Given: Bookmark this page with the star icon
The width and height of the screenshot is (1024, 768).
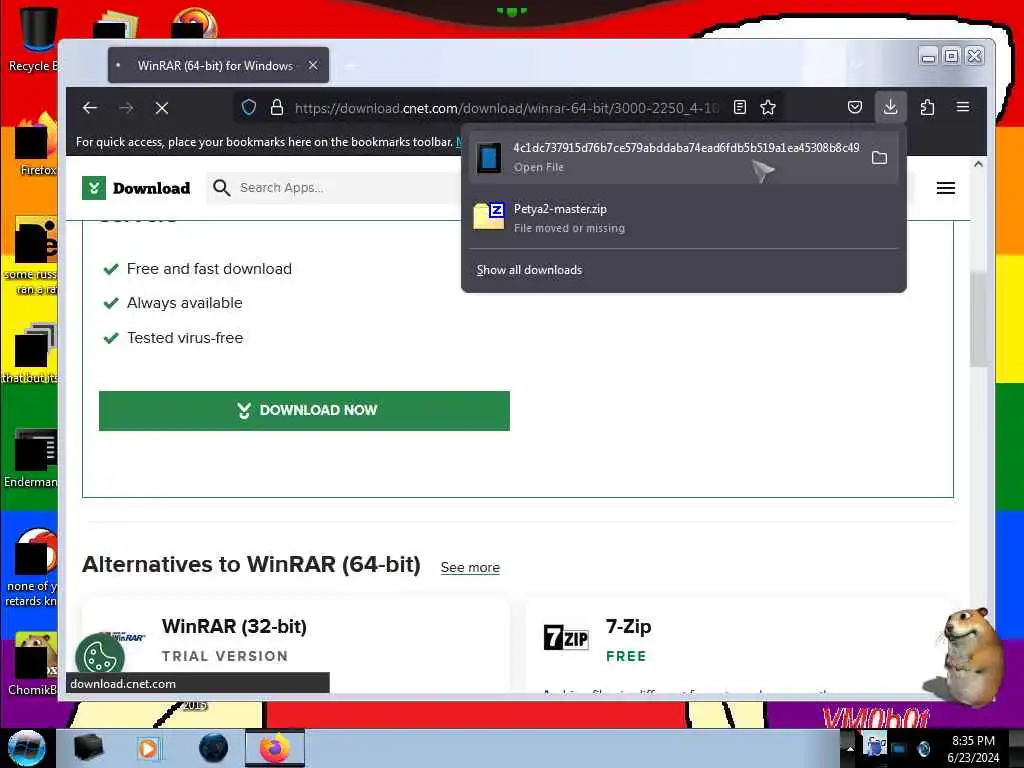Looking at the screenshot, I should (768, 107).
